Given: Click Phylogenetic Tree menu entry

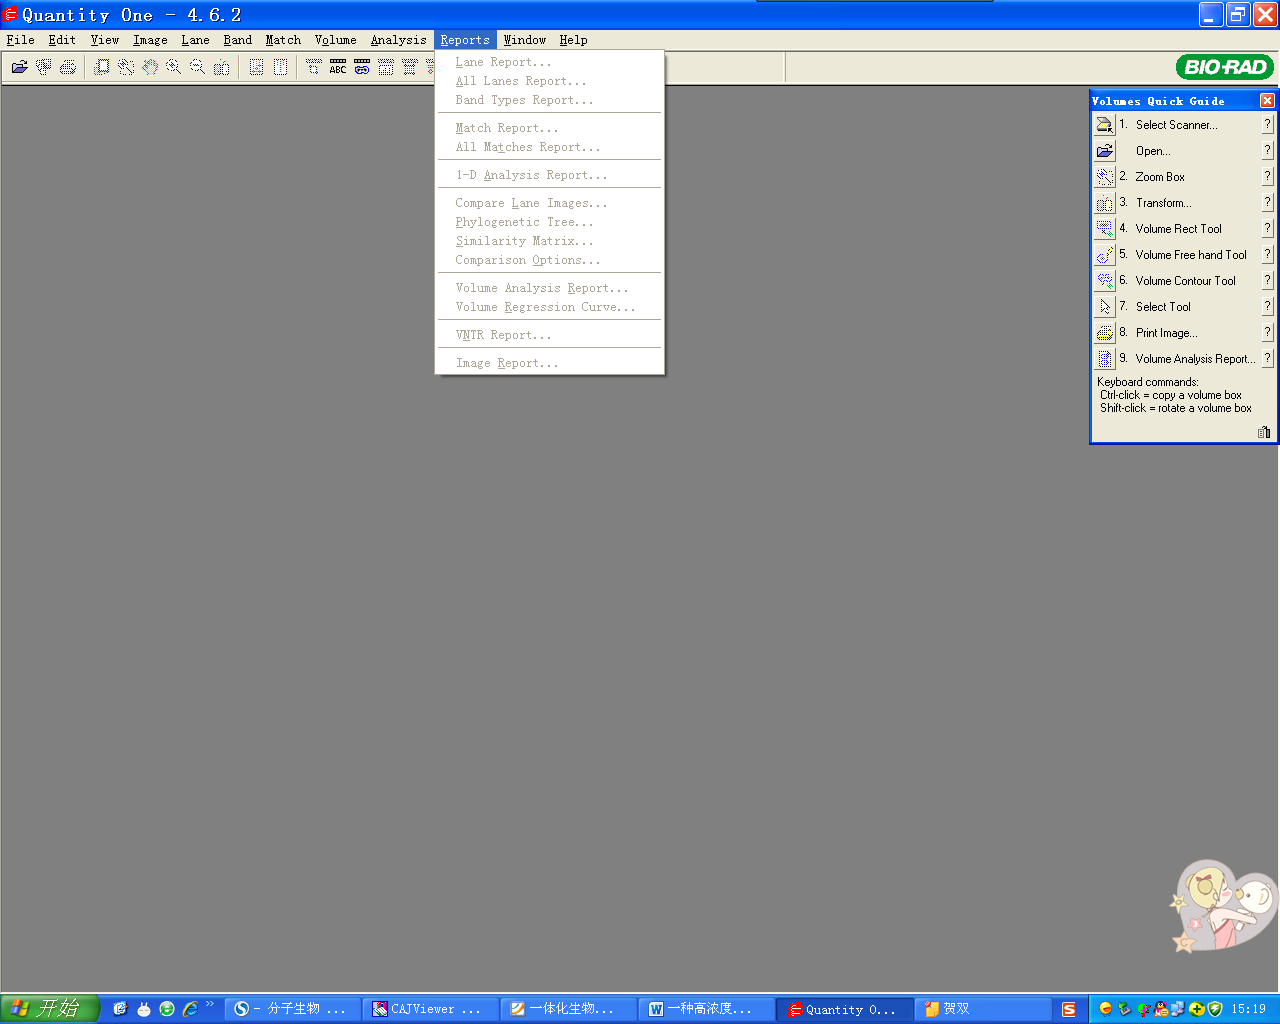Looking at the screenshot, I should tap(550, 222).
